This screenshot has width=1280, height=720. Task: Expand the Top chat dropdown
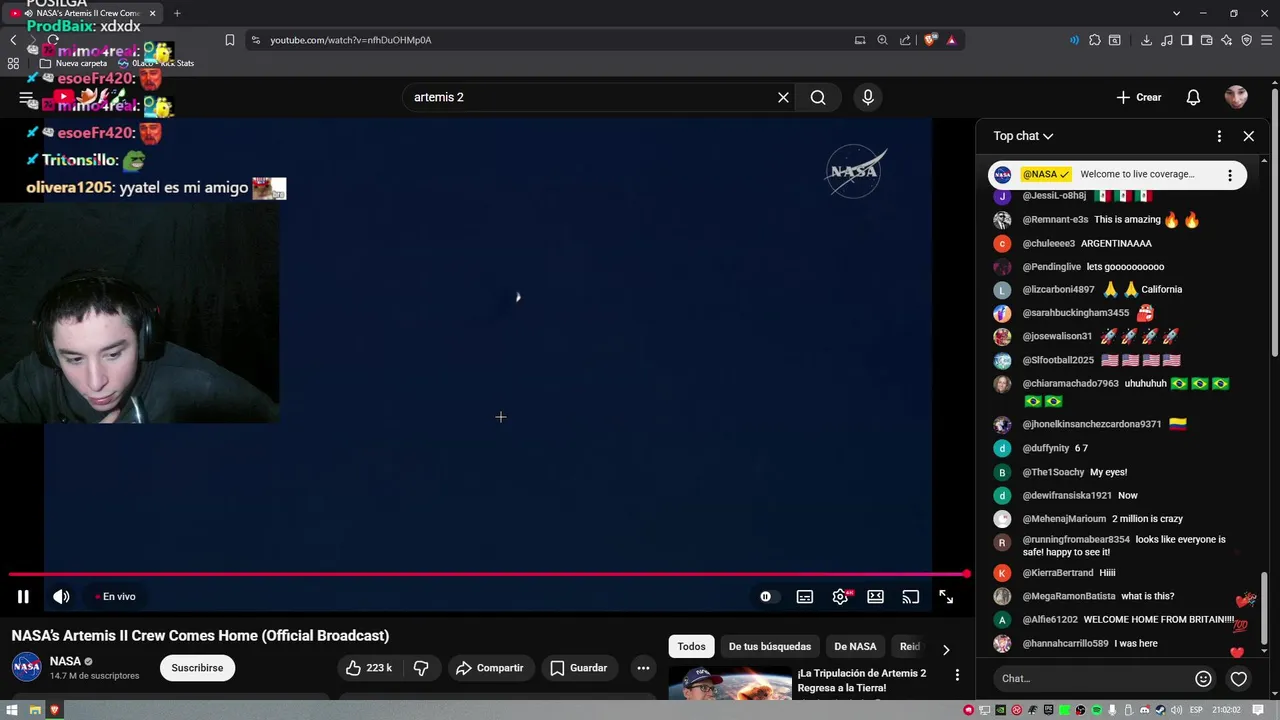pos(1023,136)
